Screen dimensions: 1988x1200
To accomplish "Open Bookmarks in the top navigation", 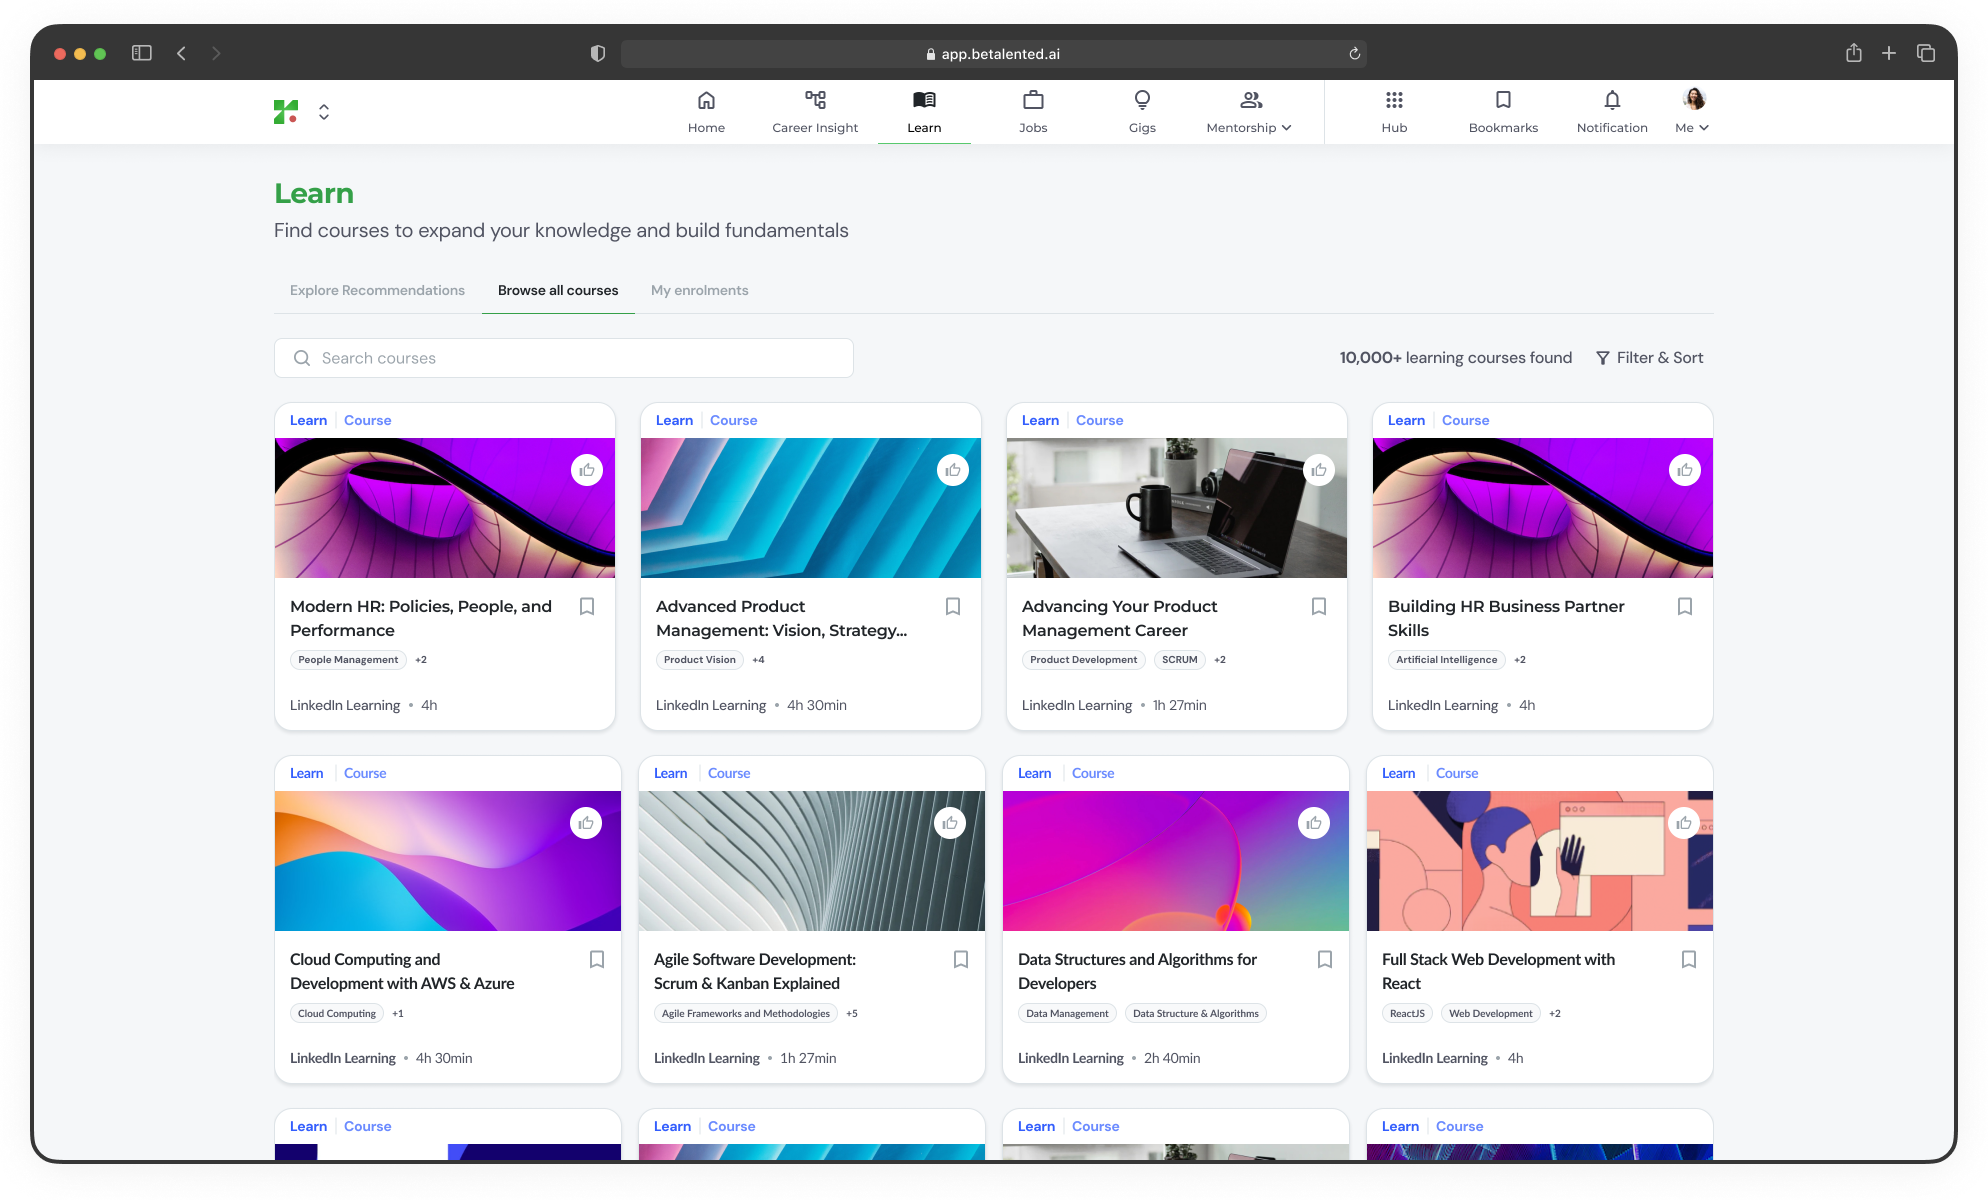I will coord(1503,110).
